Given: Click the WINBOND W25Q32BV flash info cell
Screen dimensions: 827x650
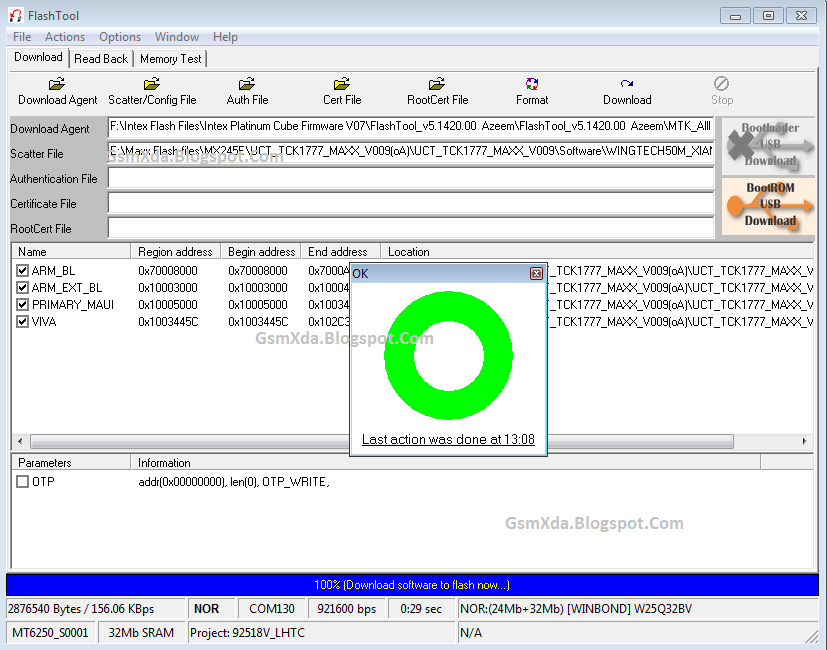Looking at the screenshot, I should click(638, 609).
